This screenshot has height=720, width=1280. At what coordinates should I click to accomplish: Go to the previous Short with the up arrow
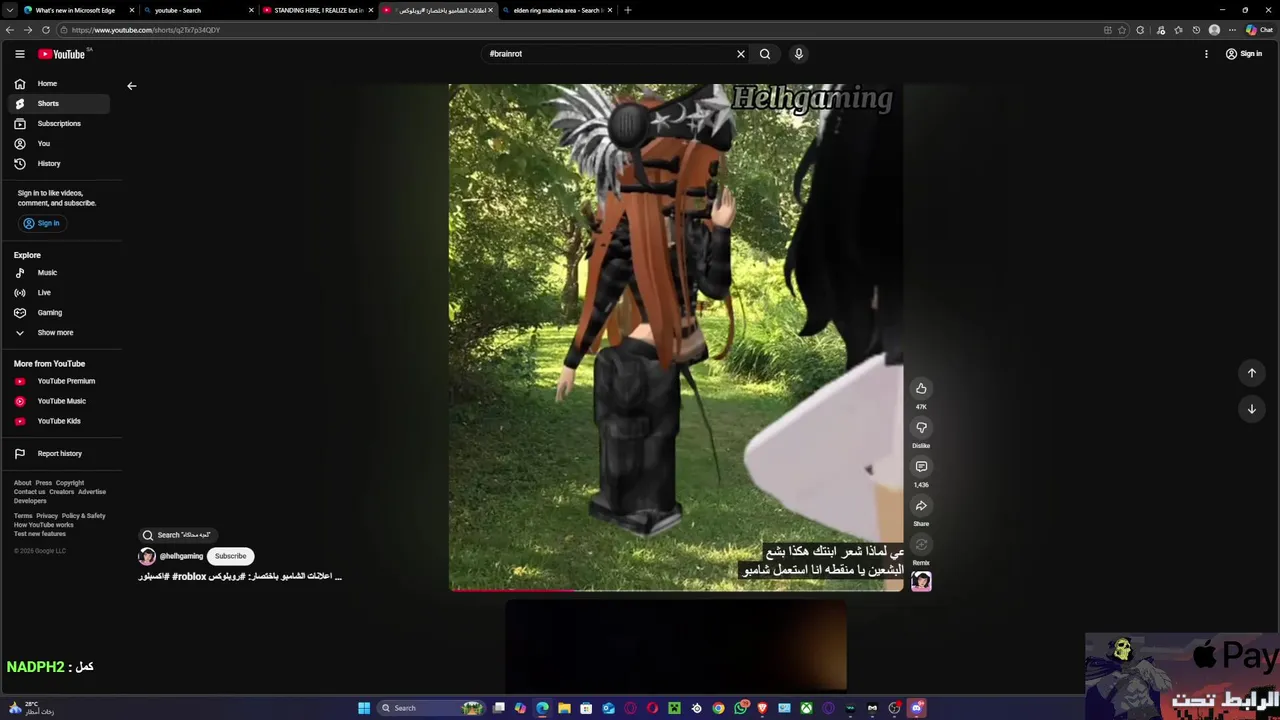[1251, 373]
